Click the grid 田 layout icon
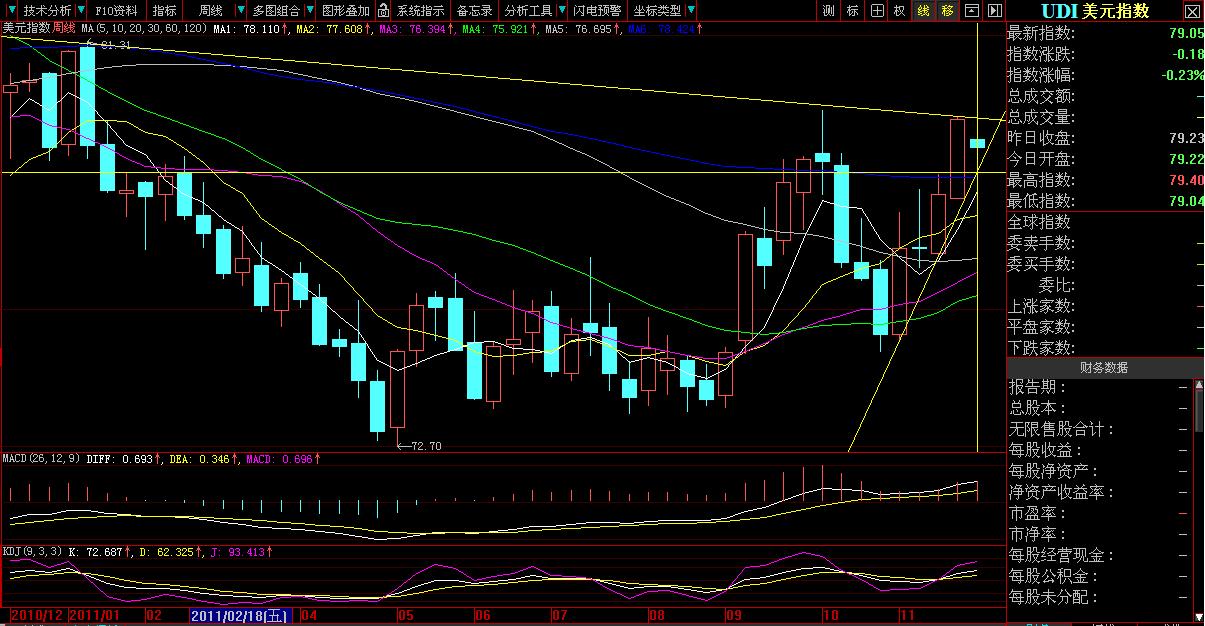 (x=877, y=11)
